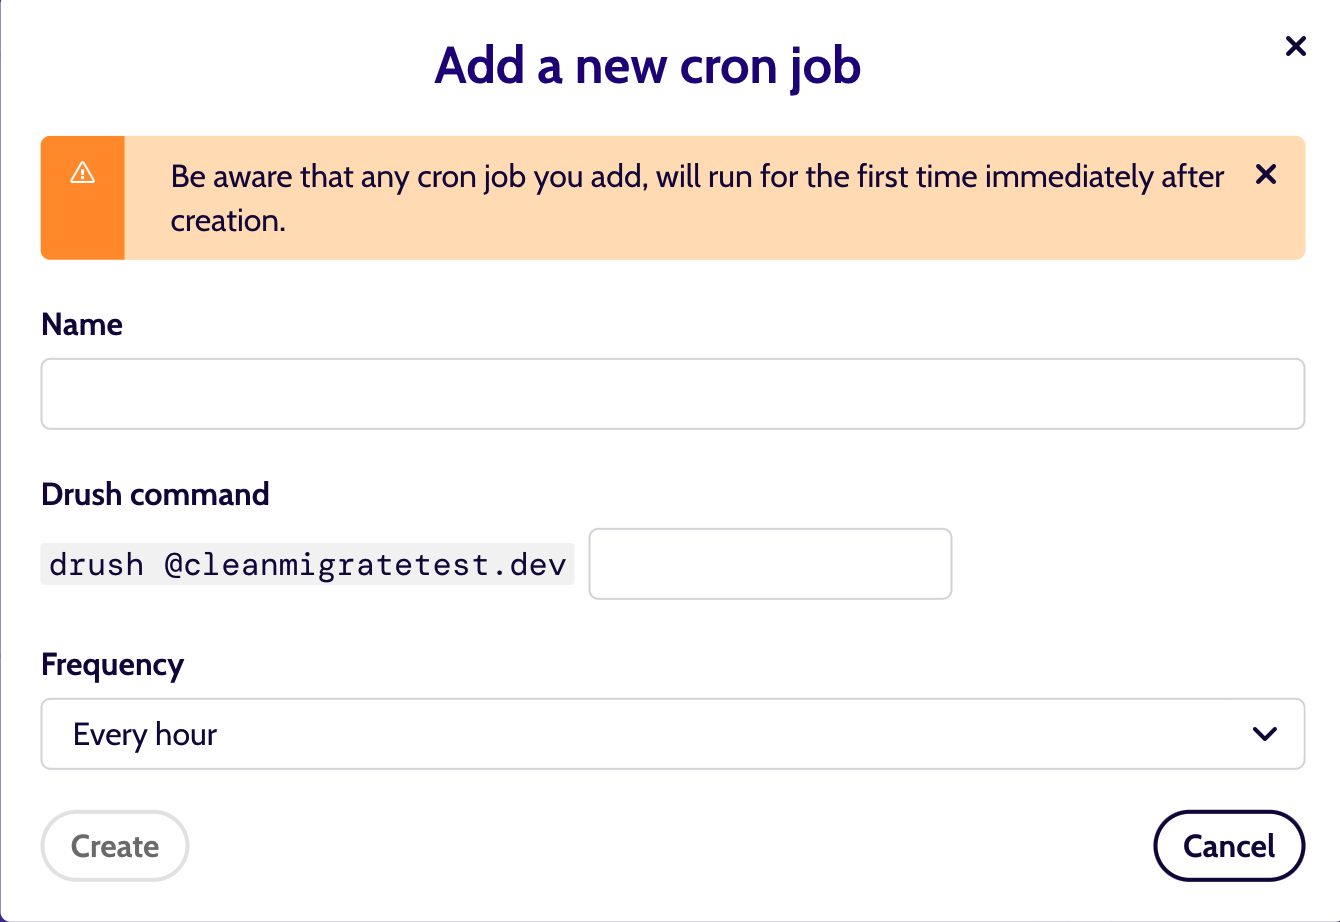
Task: Click the drush @cleanmigratetest.dev prefix
Action: (x=308, y=564)
